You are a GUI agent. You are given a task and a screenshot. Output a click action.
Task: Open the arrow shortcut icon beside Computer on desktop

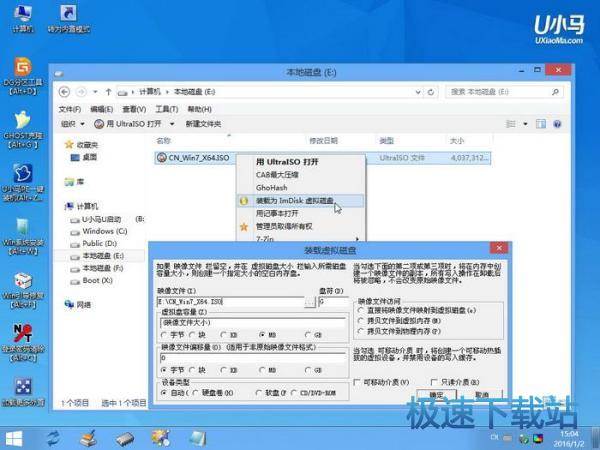pos(69,18)
